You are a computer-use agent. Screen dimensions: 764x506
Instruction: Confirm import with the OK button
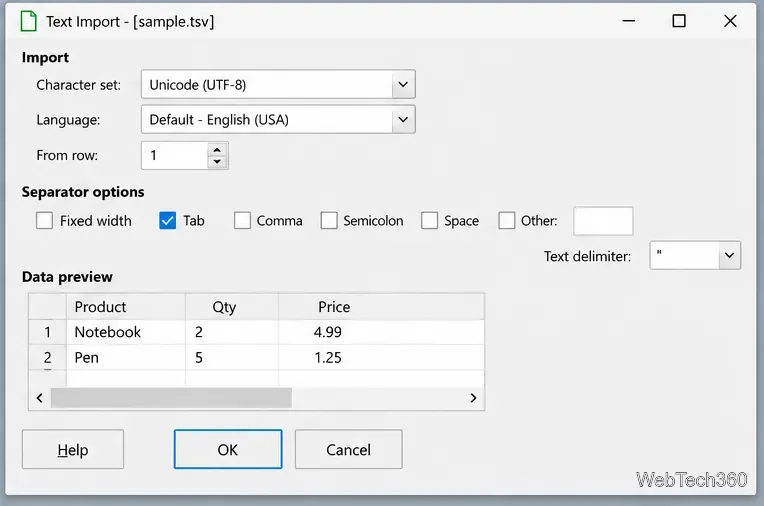pyautogui.click(x=228, y=449)
